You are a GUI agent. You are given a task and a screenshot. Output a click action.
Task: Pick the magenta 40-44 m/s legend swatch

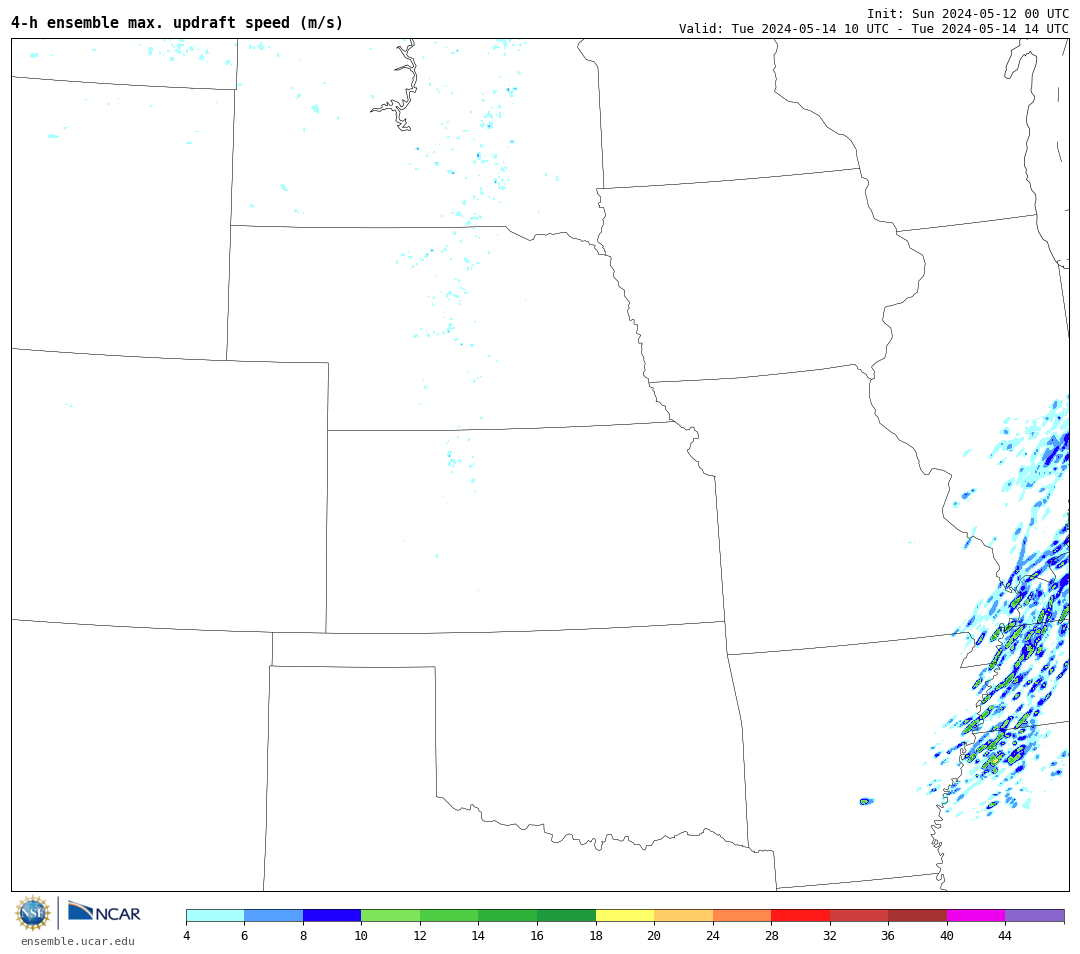[x=976, y=915]
